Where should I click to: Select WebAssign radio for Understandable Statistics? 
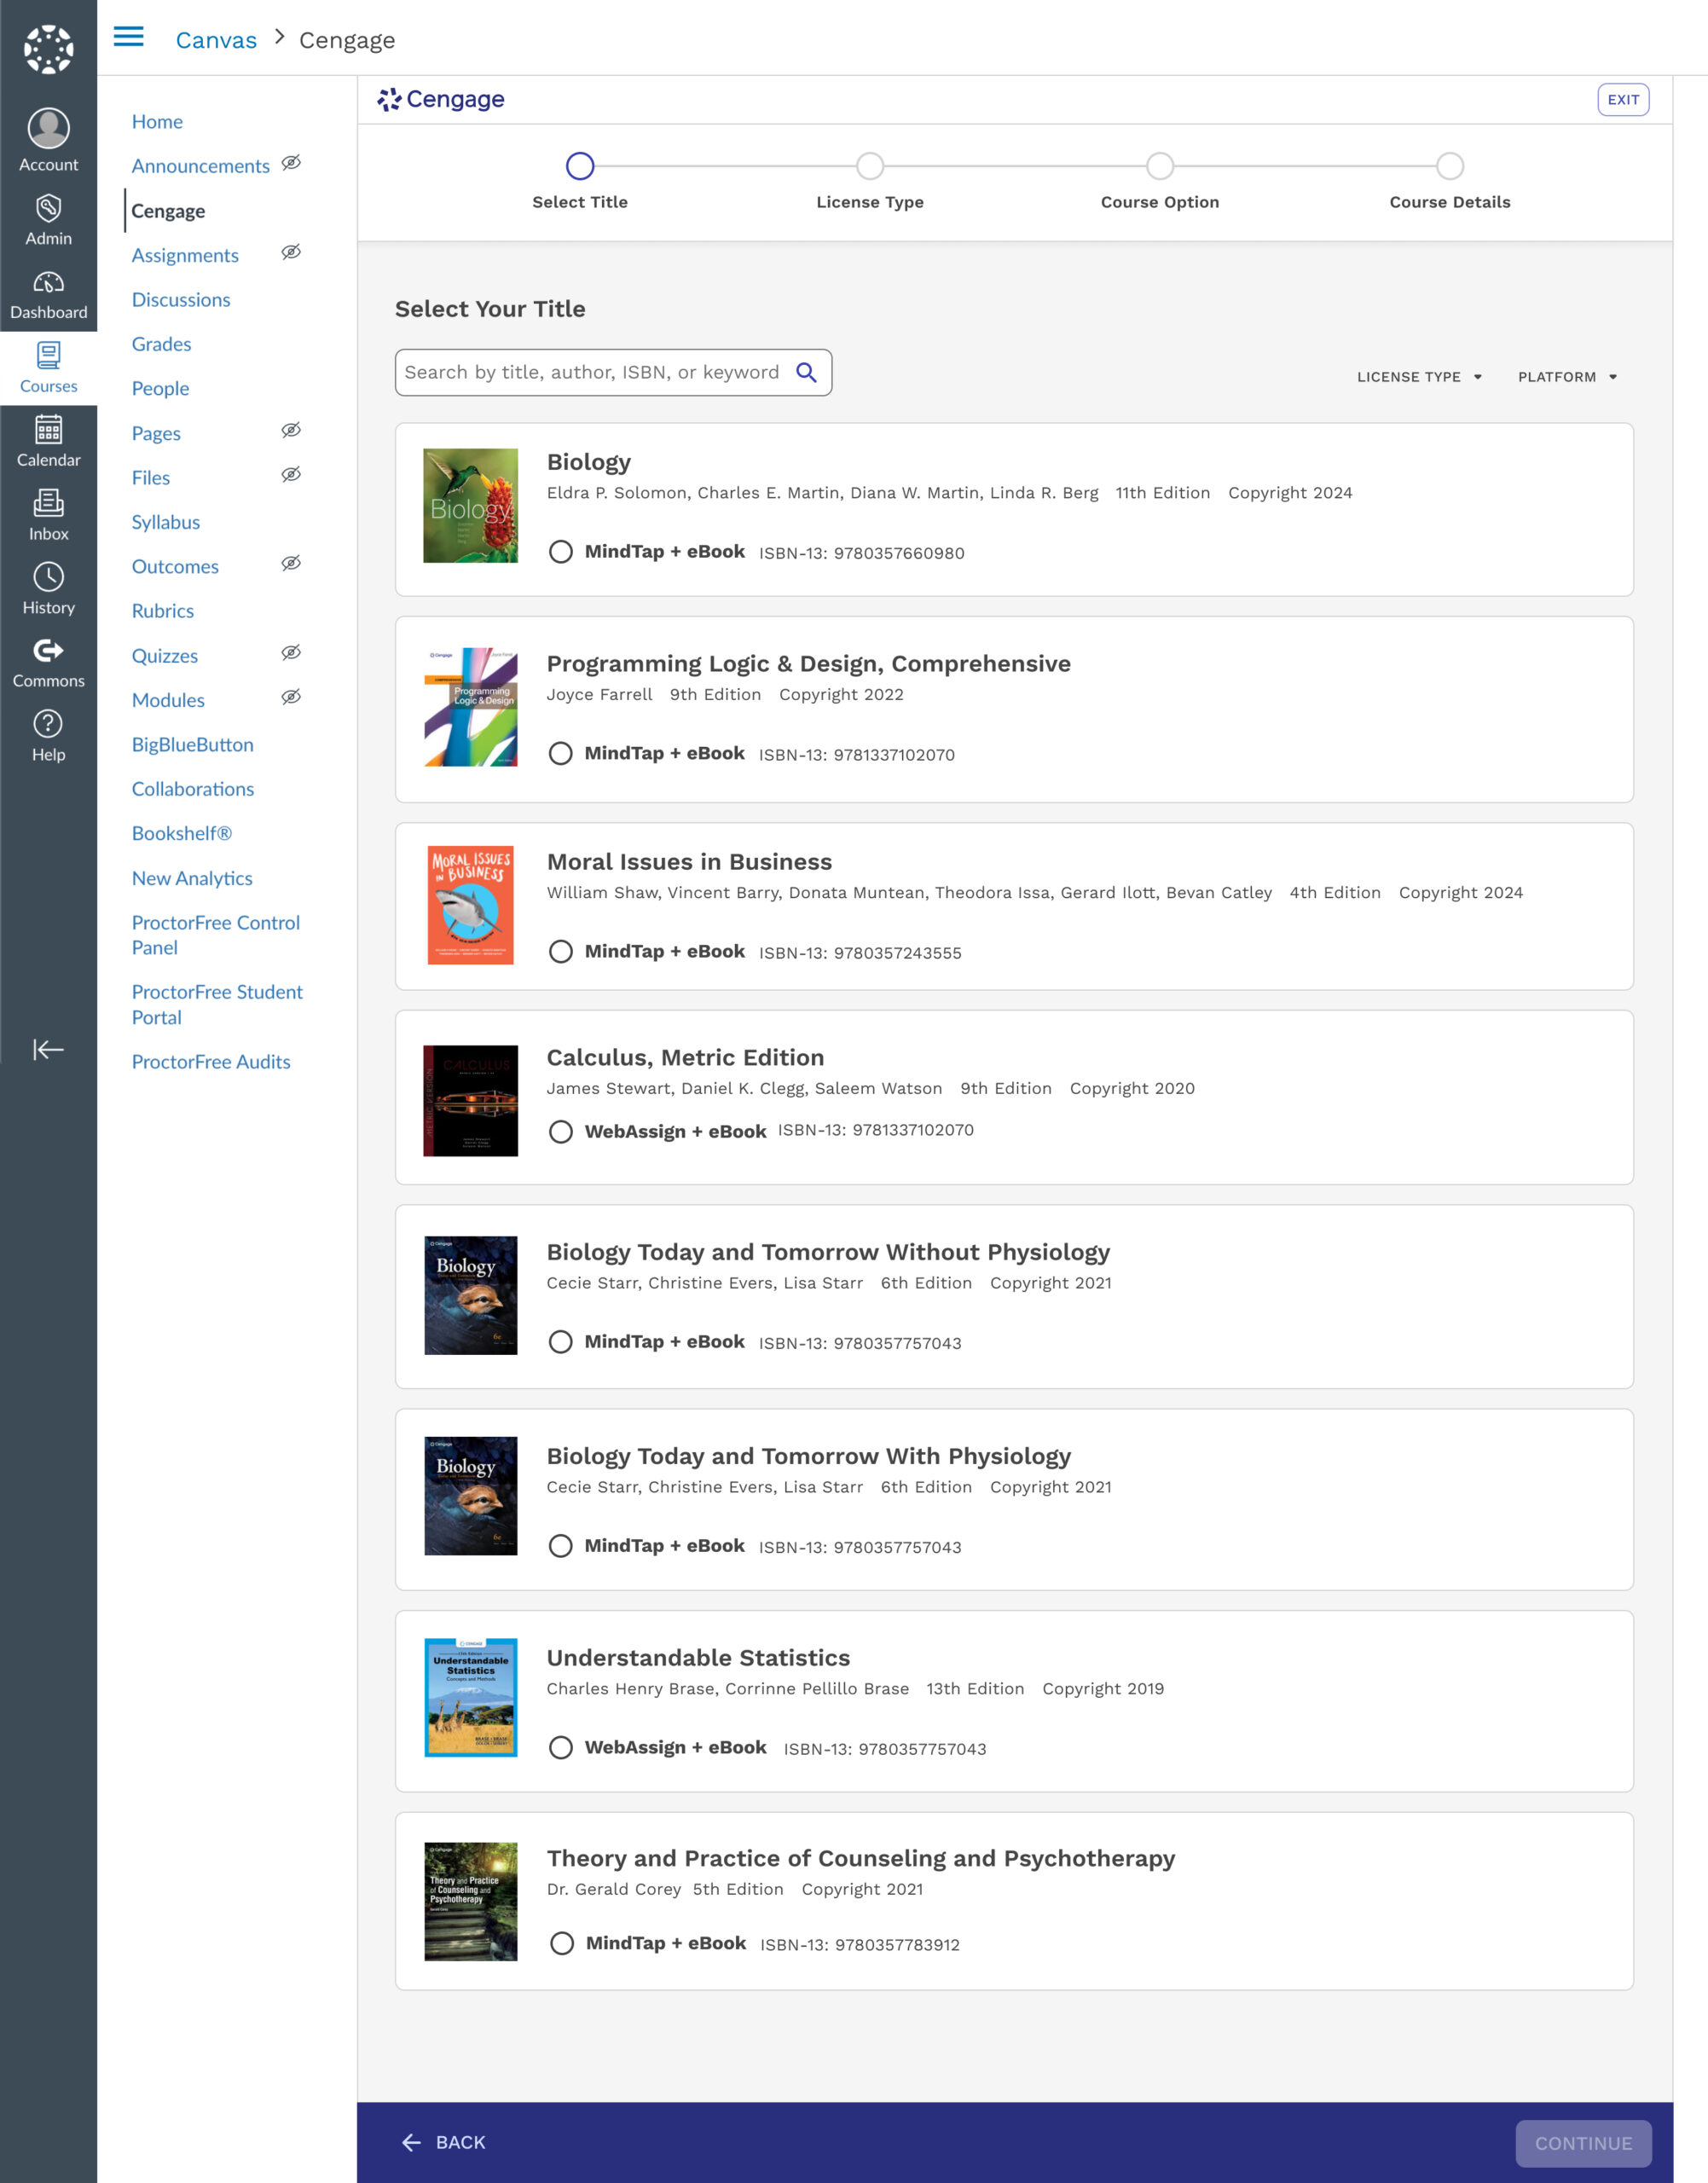point(561,1748)
